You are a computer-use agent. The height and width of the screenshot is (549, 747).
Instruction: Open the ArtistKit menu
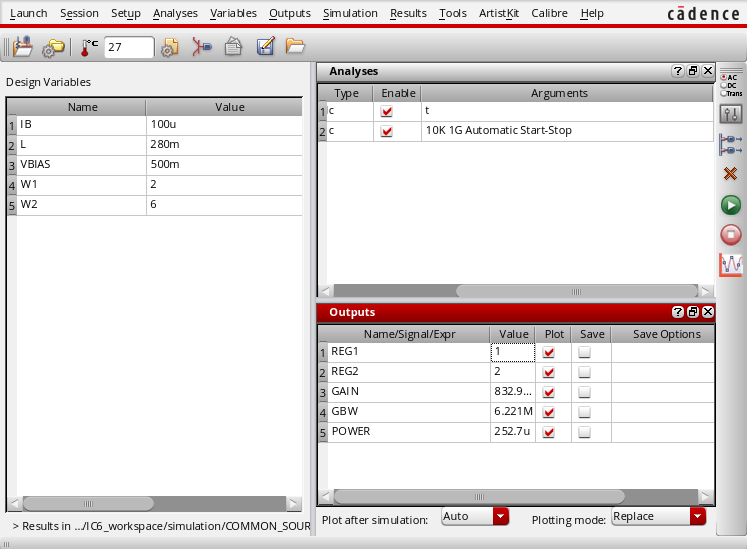(499, 13)
